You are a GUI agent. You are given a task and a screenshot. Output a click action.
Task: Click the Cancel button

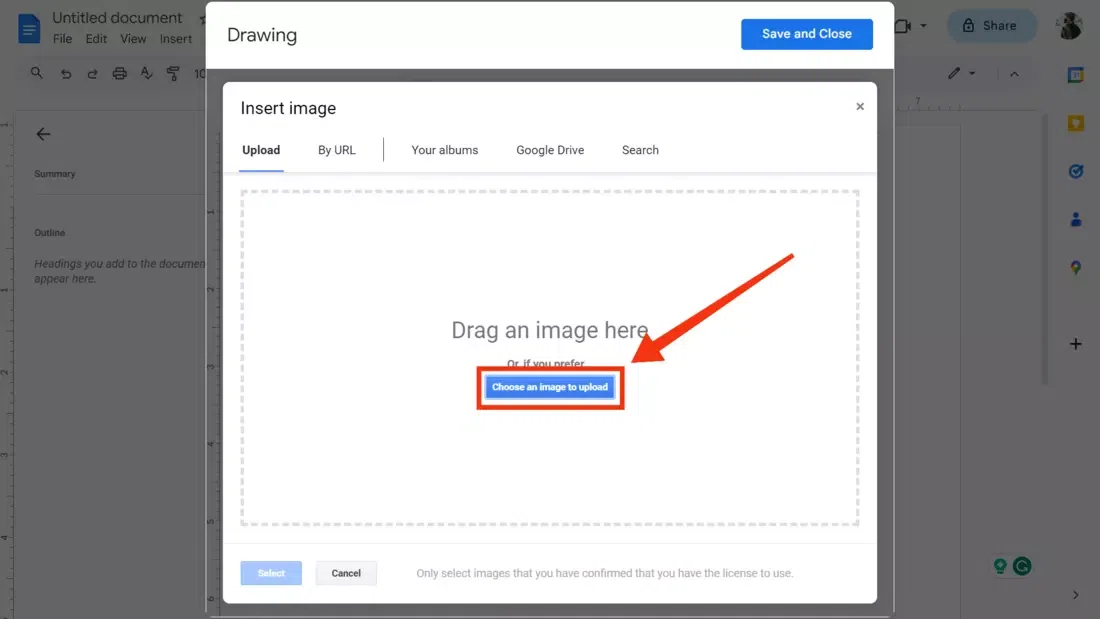click(x=346, y=573)
